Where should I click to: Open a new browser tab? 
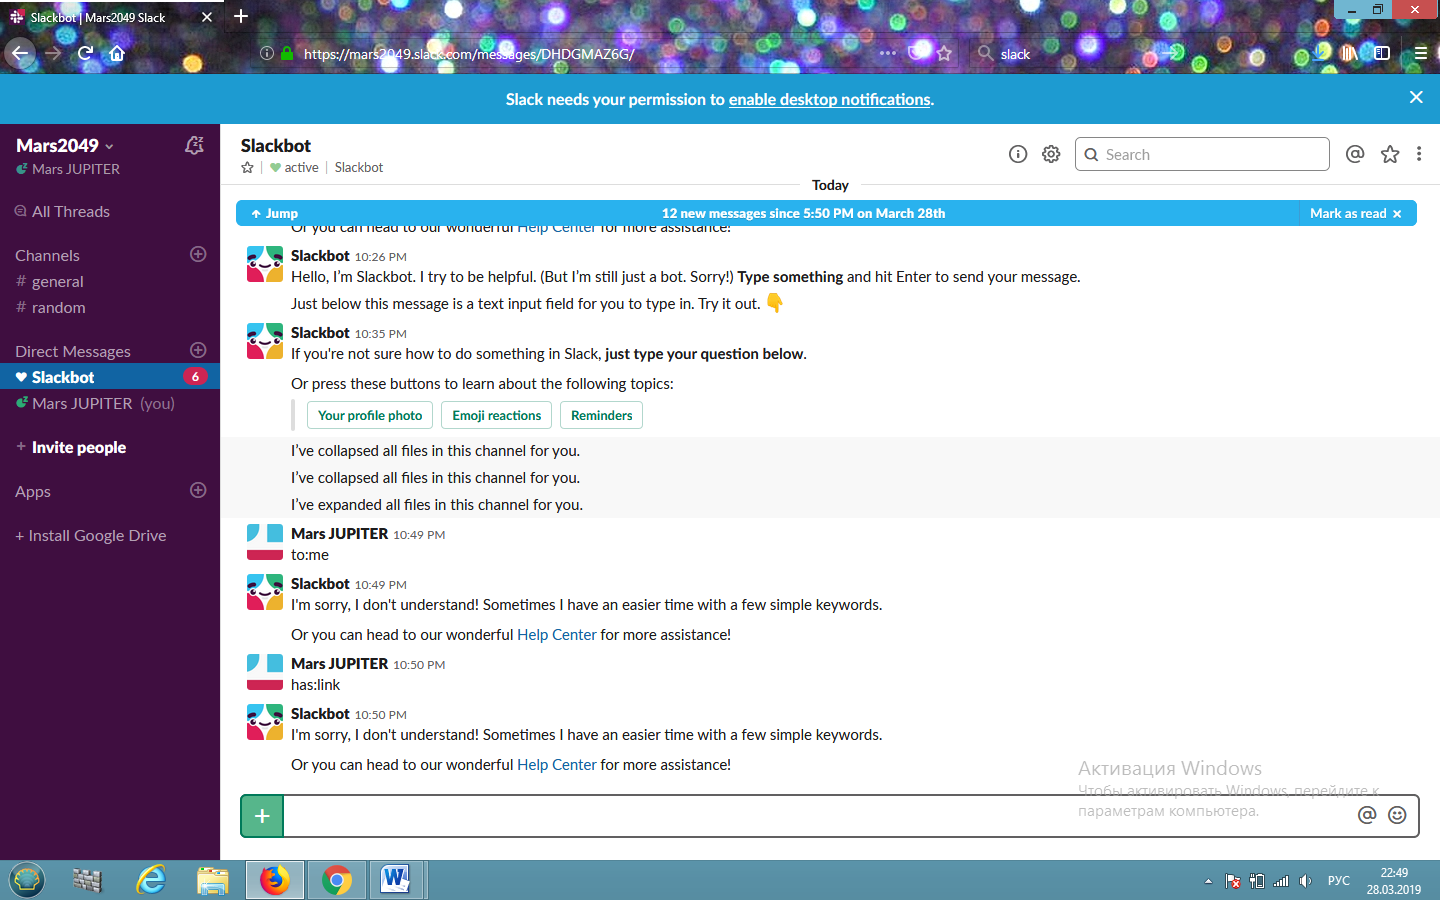(x=241, y=16)
